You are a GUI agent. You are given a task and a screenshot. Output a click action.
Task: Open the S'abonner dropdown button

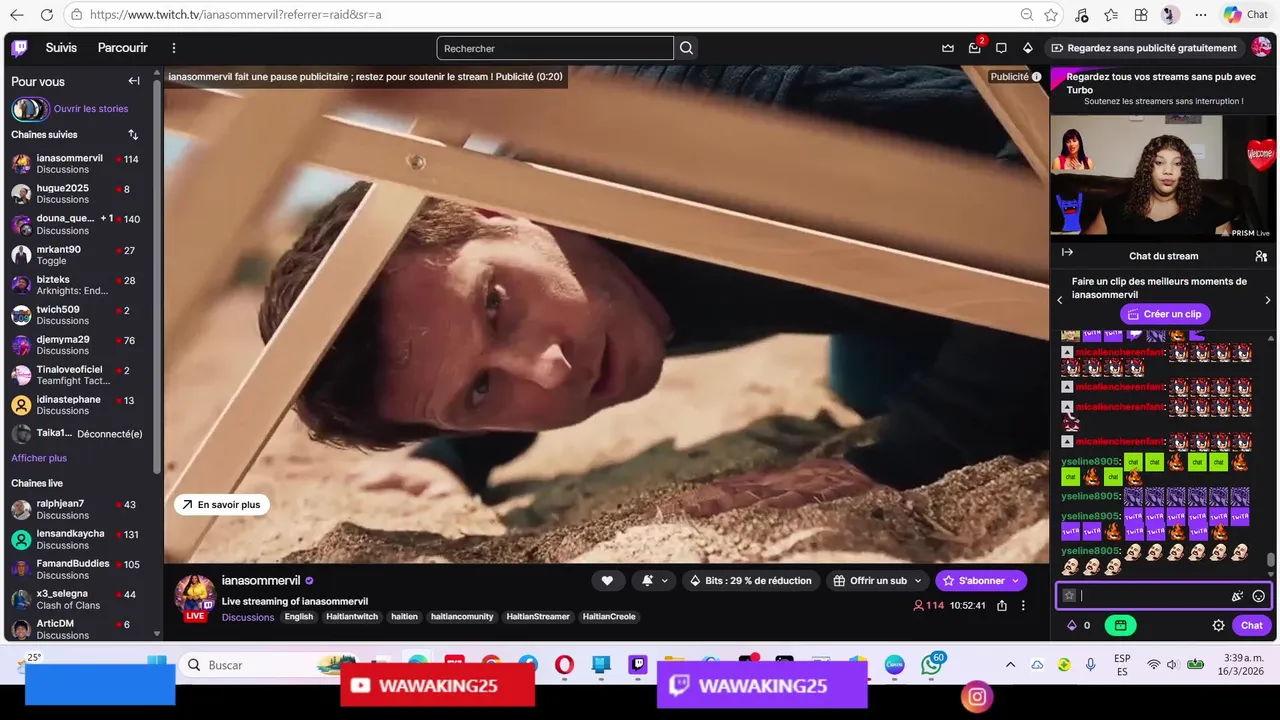point(981,581)
